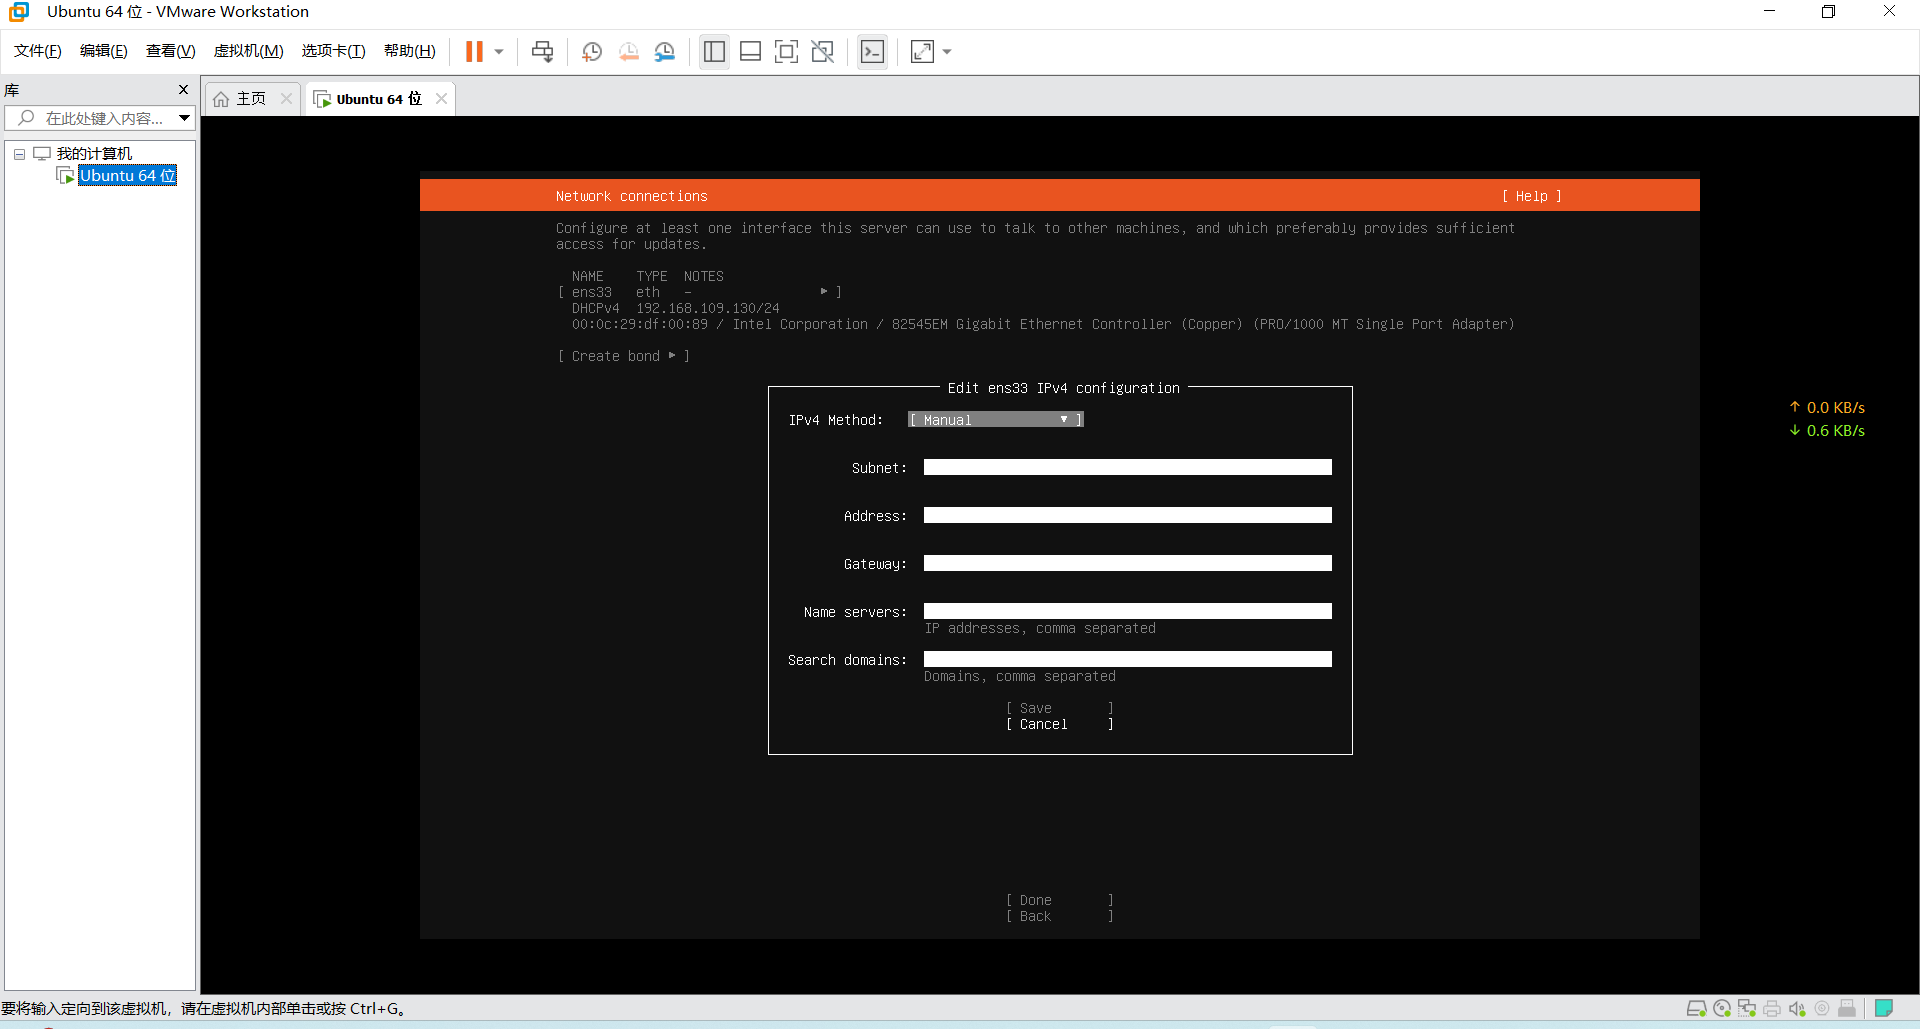Open the snapshot manager
Screen dimensions: 1920x1029
click(x=665, y=52)
